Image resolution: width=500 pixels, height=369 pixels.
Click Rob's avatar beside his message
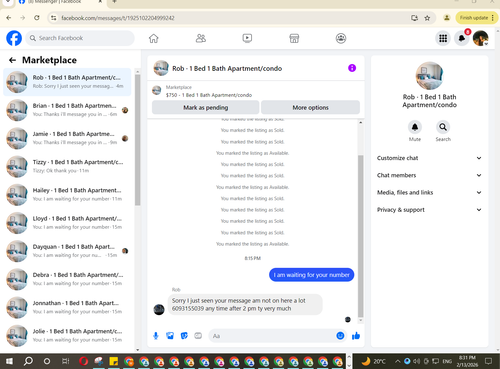tap(159, 310)
